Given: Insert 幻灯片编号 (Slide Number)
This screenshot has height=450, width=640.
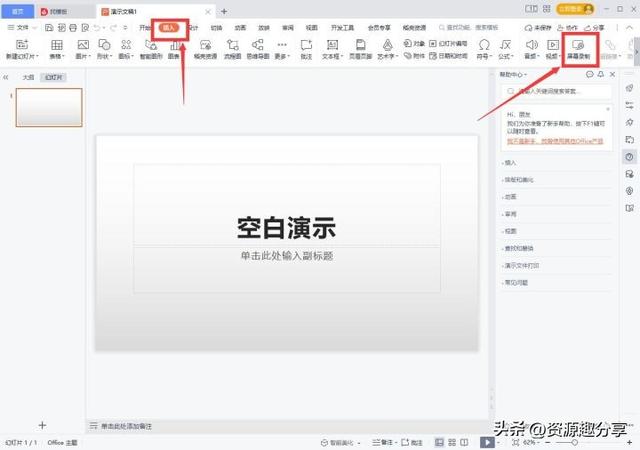Looking at the screenshot, I should 449,43.
